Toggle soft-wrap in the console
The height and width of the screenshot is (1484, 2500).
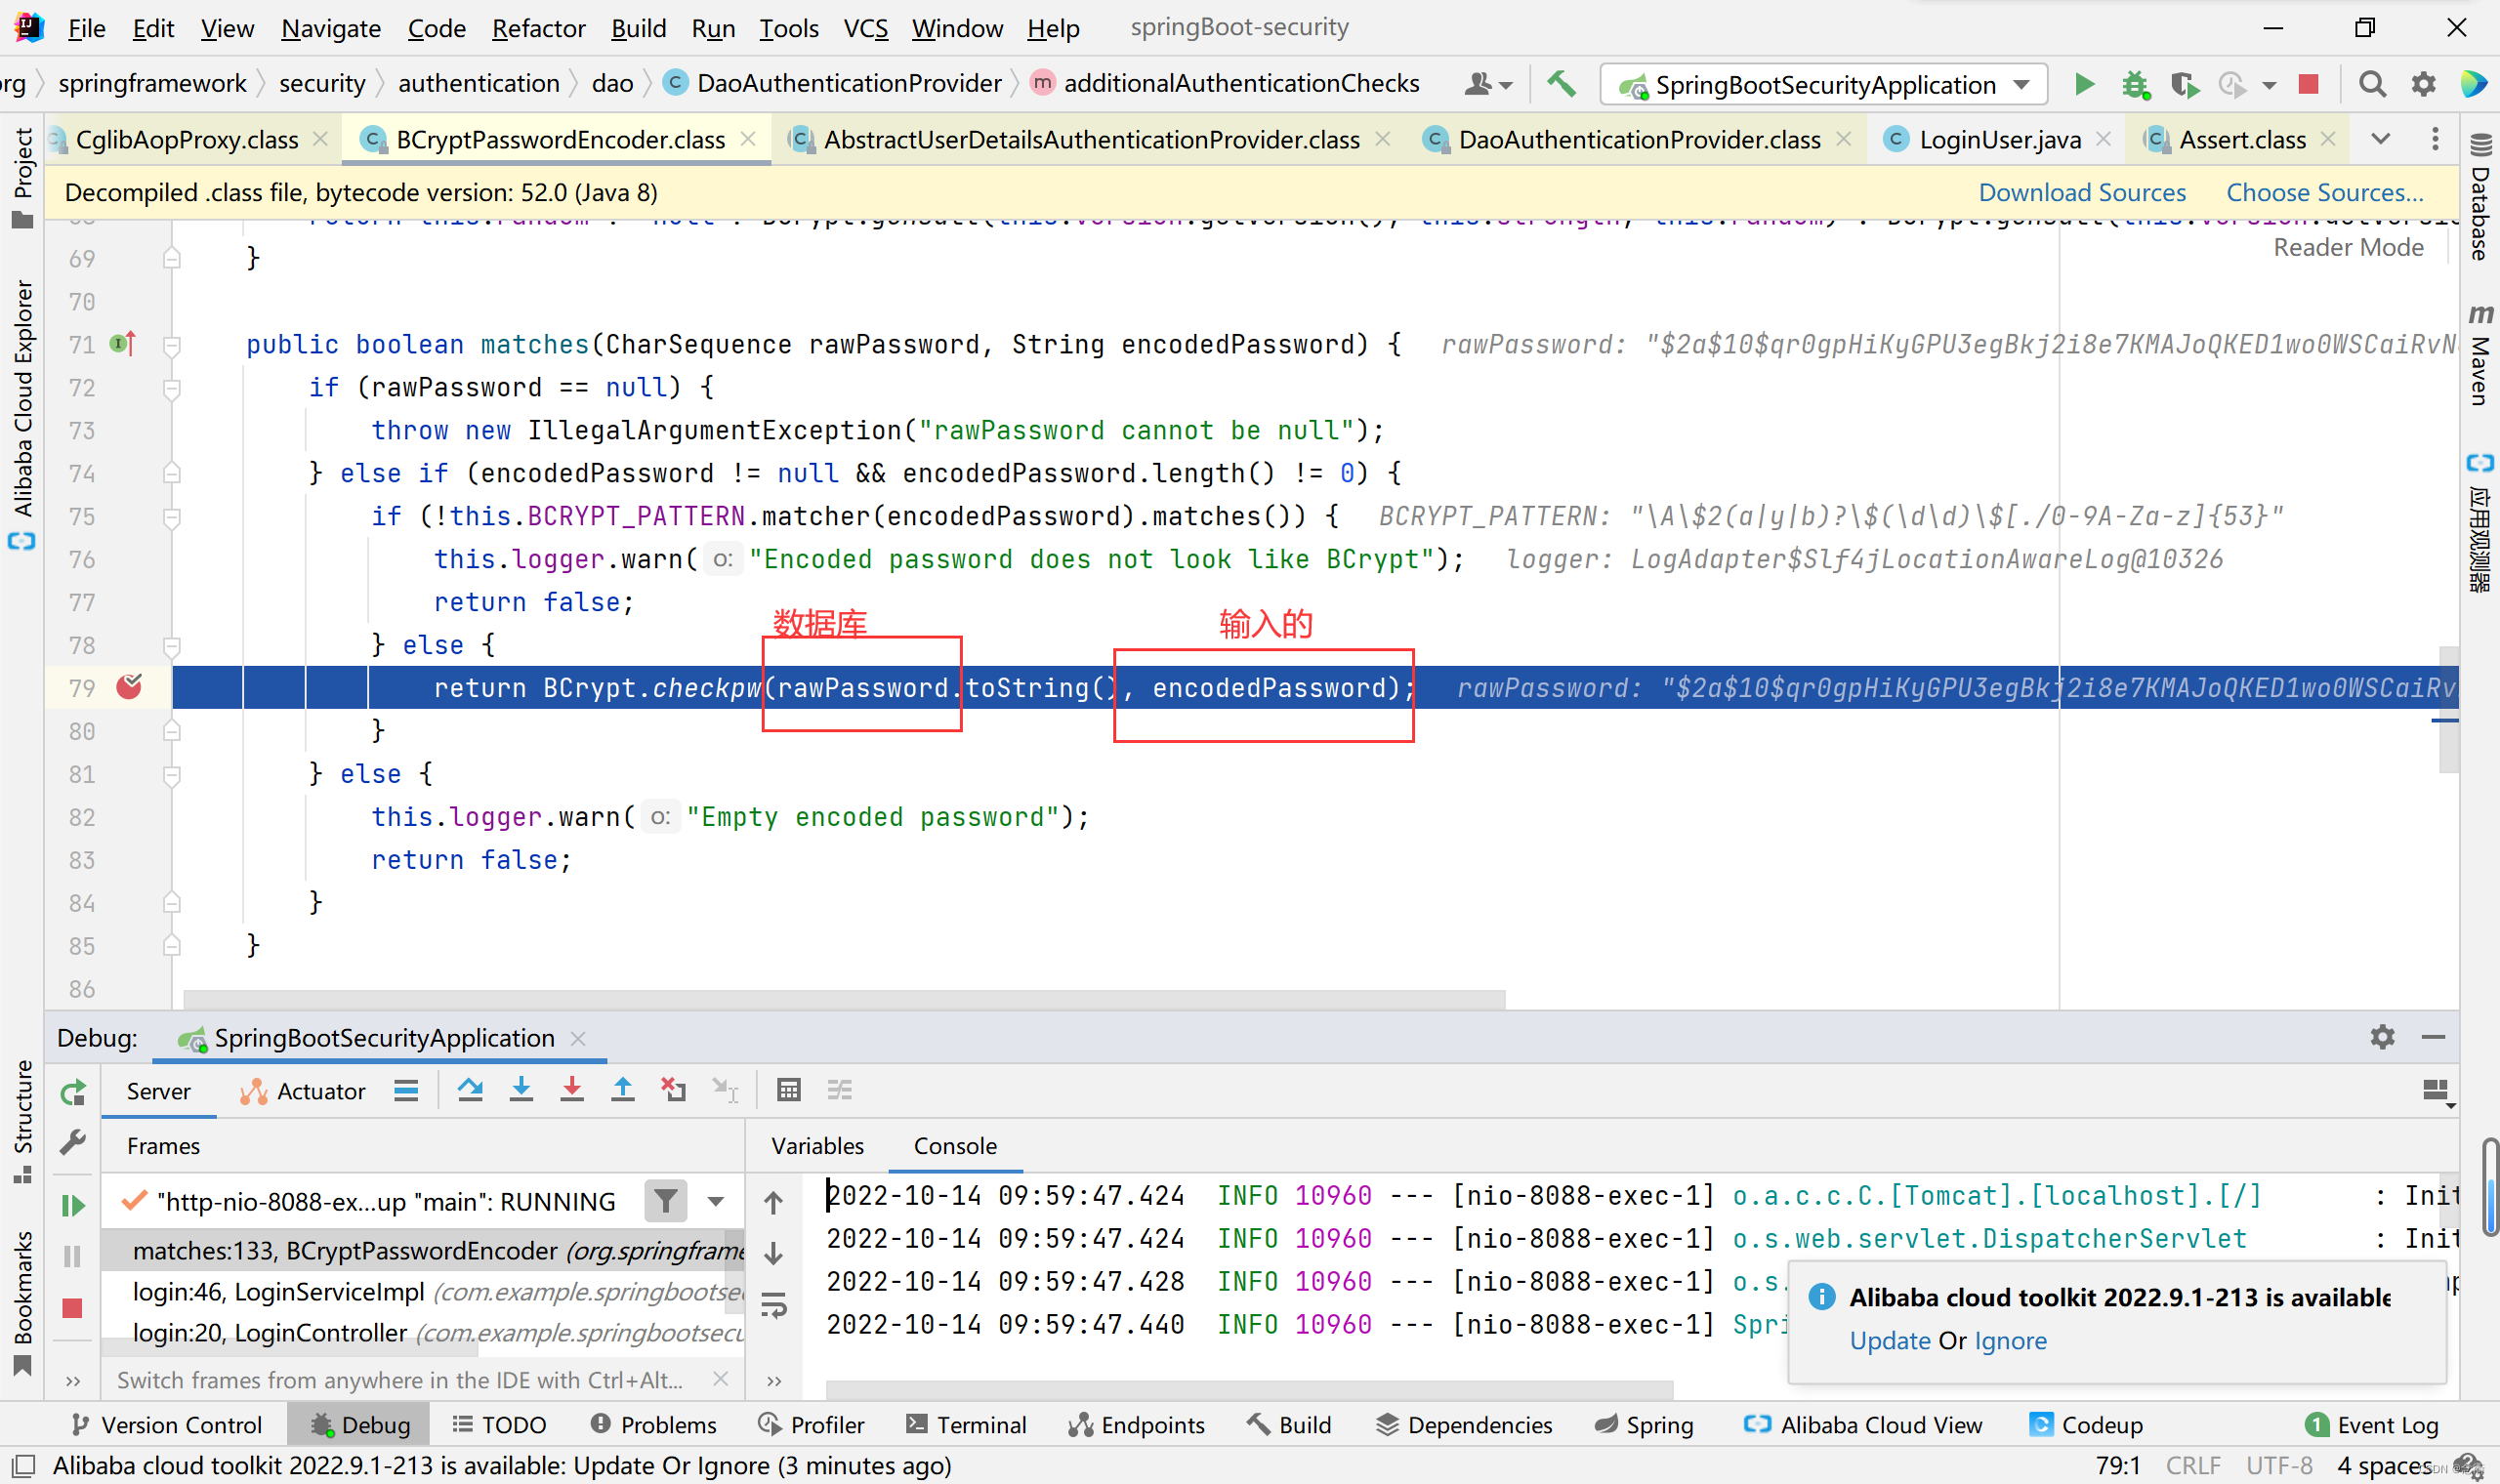pyautogui.click(x=774, y=1305)
